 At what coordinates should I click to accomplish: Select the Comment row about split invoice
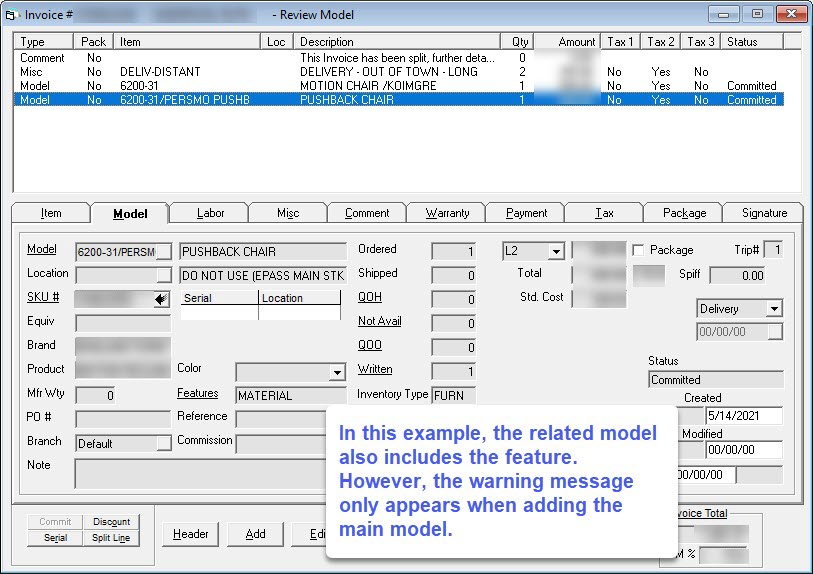(x=399, y=58)
